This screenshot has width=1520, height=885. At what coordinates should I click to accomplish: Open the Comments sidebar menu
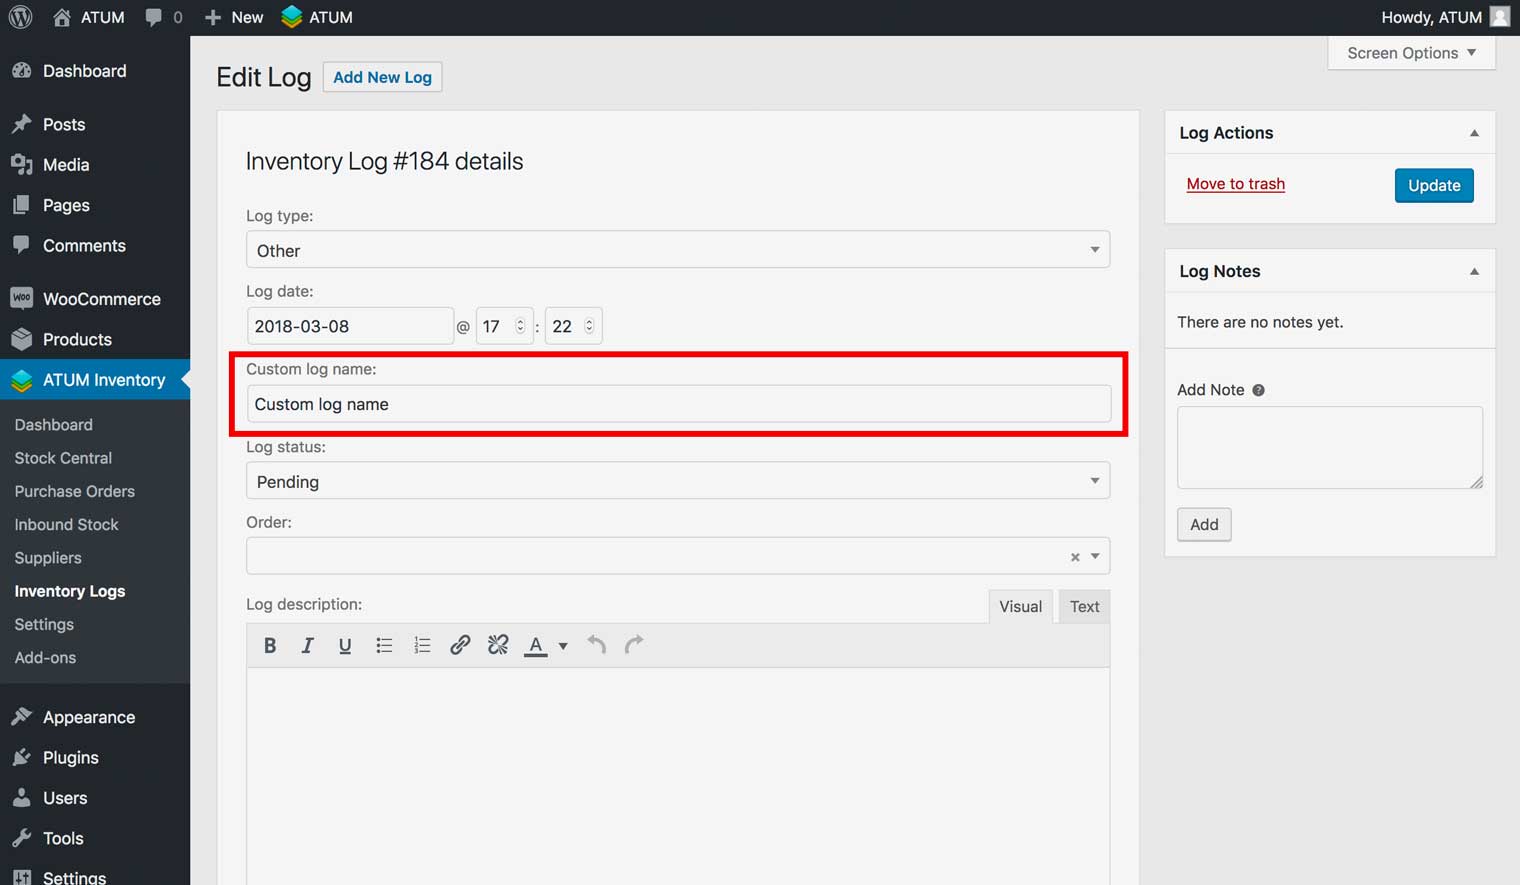[x=95, y=245]
